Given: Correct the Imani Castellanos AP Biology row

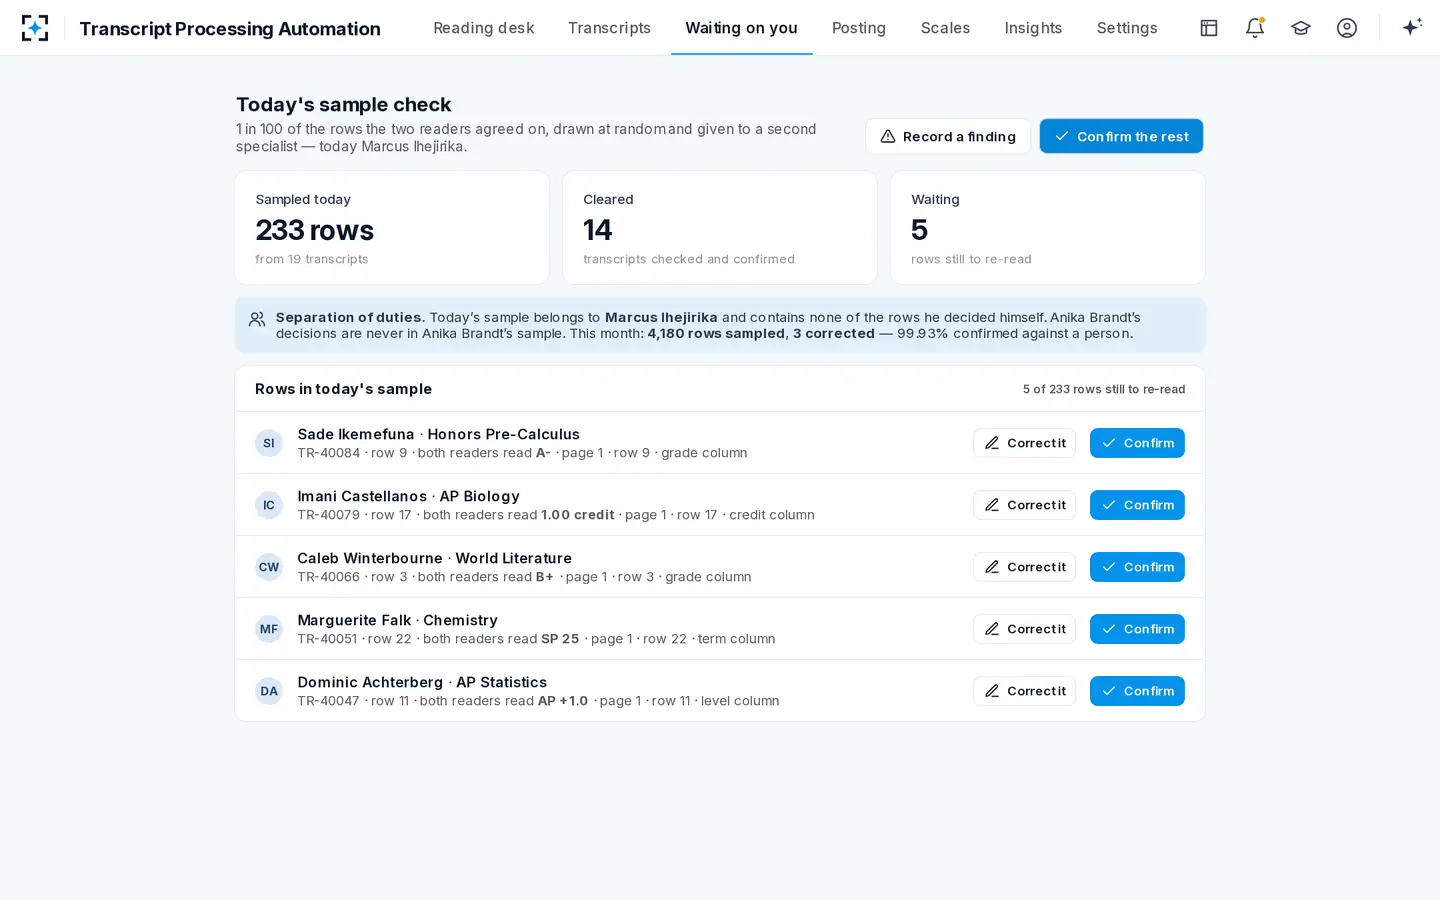Looking at the screenshot, I should (x=1024, y=505).
